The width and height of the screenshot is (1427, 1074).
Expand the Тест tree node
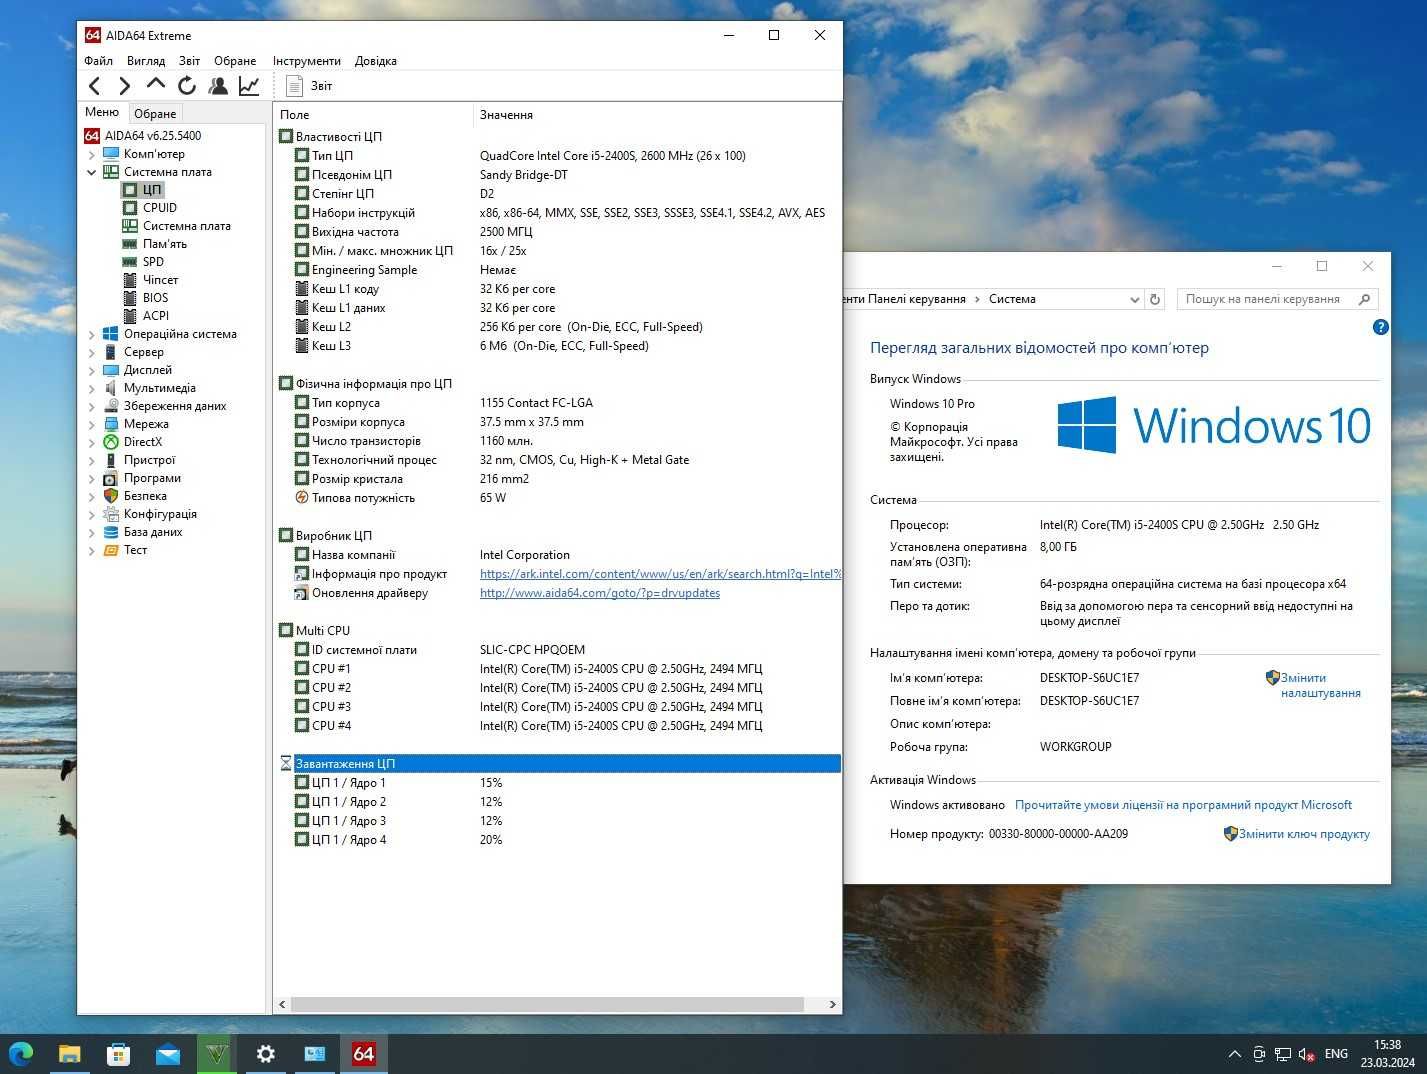(x=92, y=550)
